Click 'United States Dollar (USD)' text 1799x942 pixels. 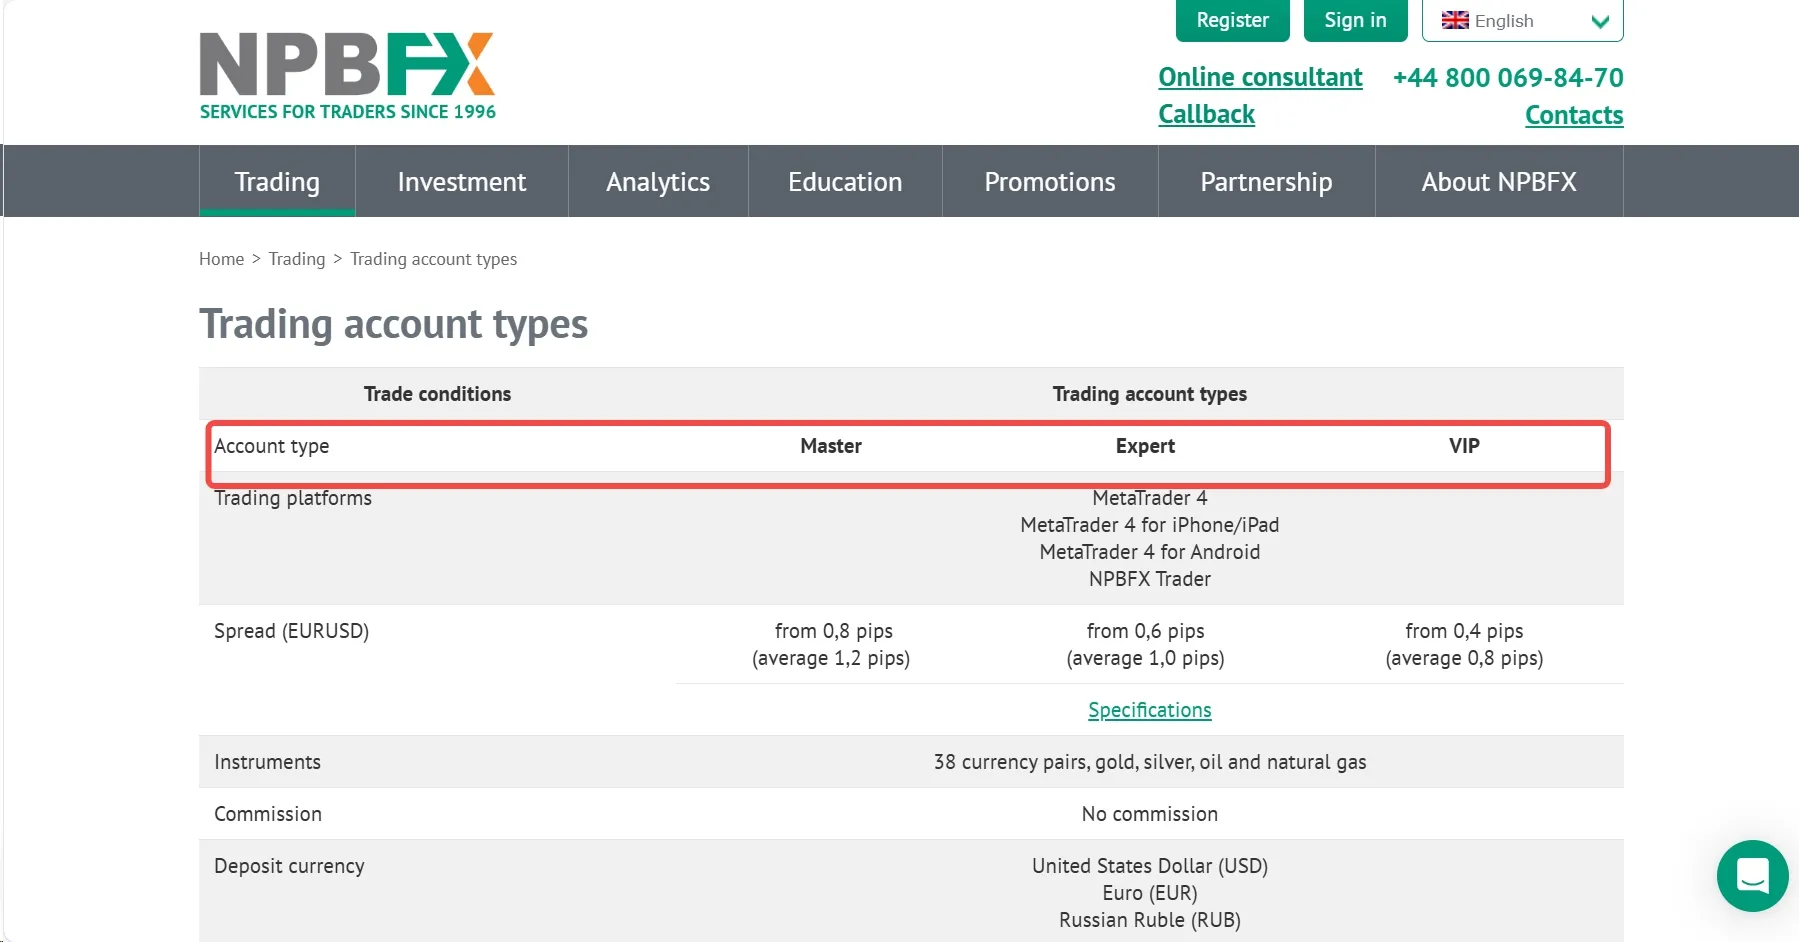(x=1149, y=866)
